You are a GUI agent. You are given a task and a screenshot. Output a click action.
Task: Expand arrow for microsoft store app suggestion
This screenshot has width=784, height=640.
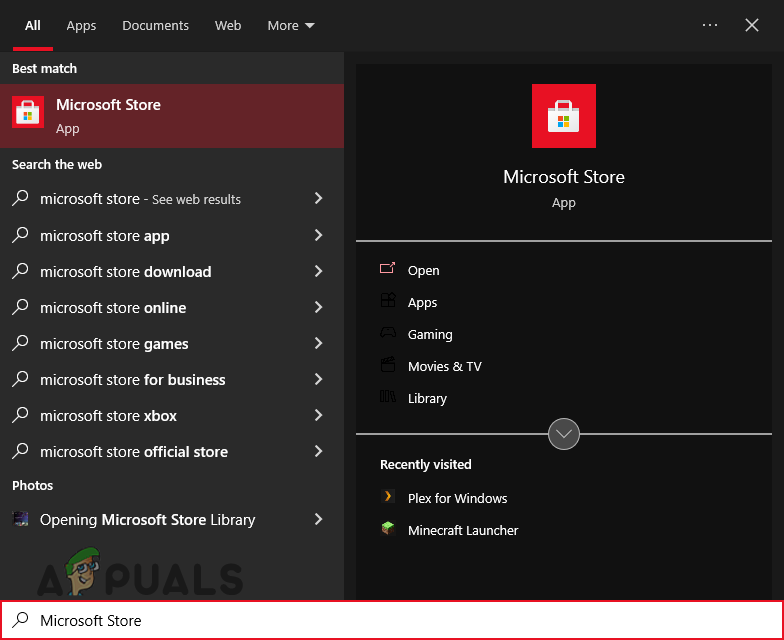point(319,235)
